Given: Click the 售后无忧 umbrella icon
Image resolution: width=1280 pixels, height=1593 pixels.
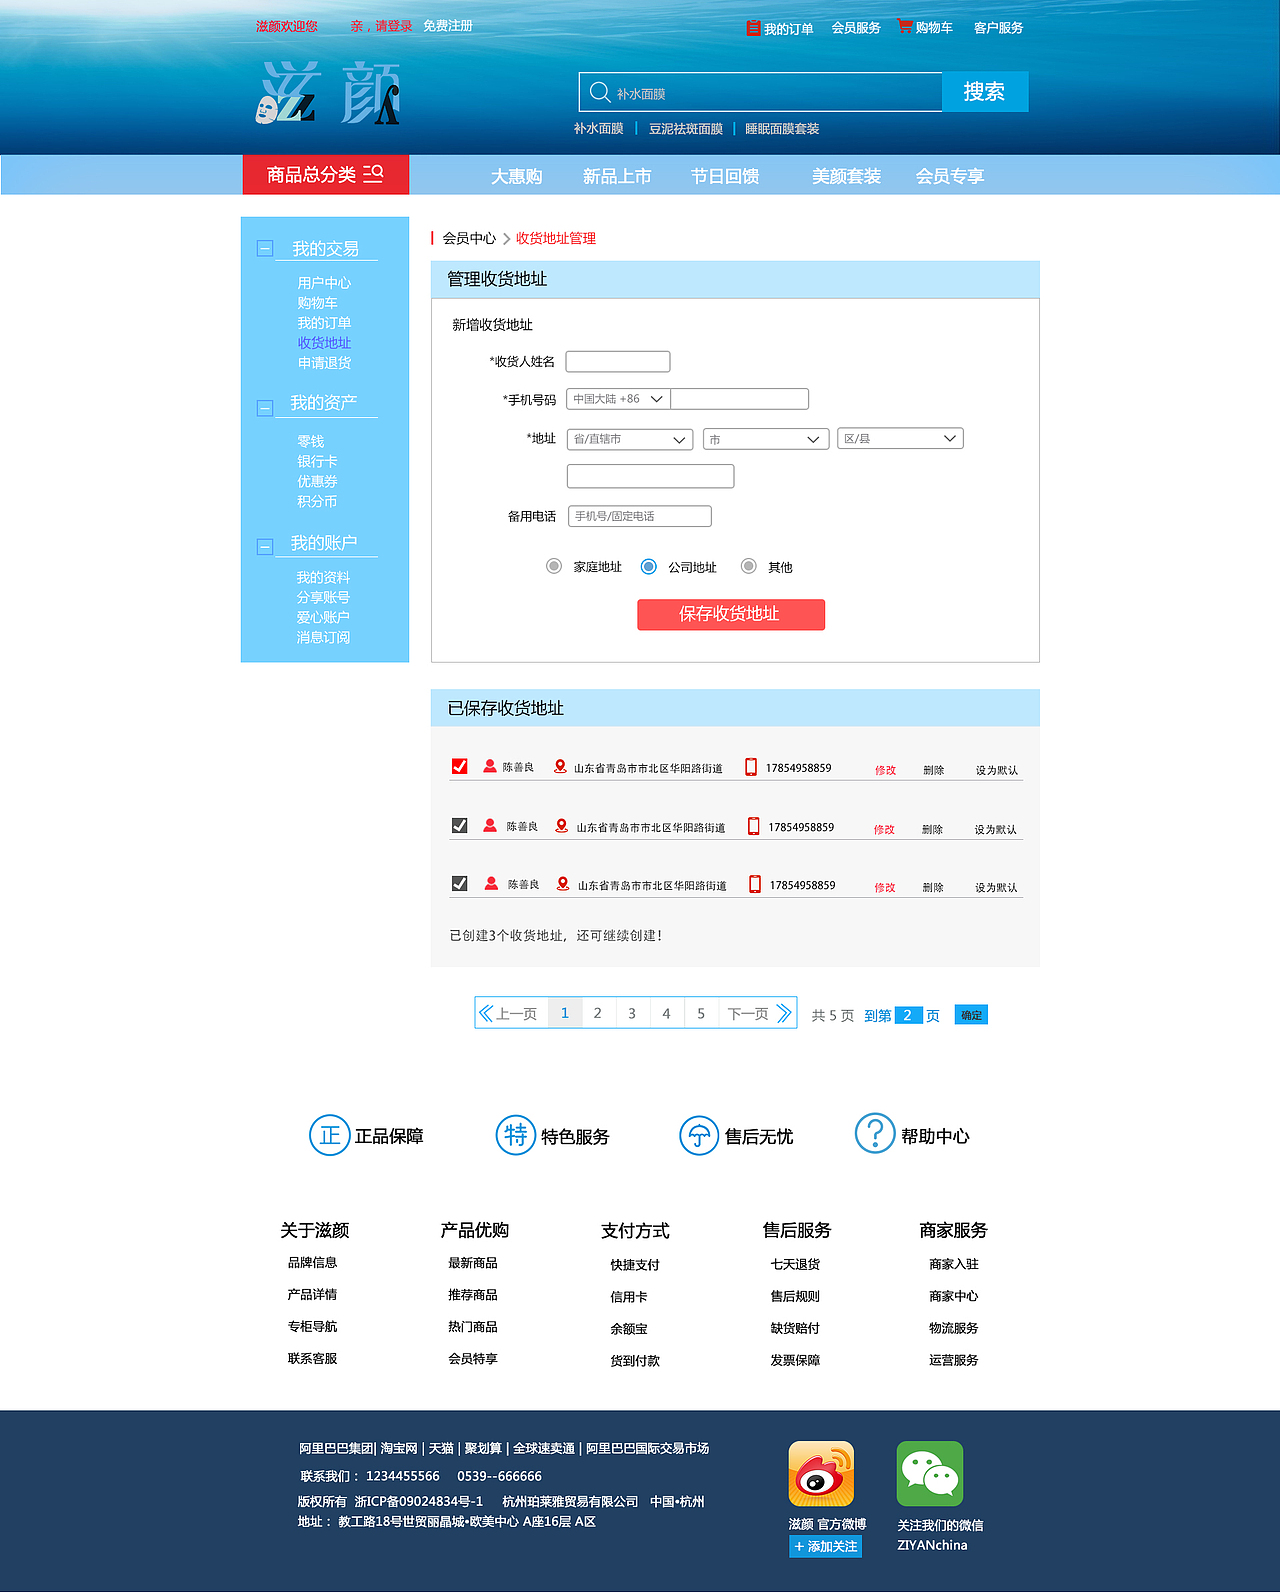Looking at the screenshot, I should pos(699,1135).
